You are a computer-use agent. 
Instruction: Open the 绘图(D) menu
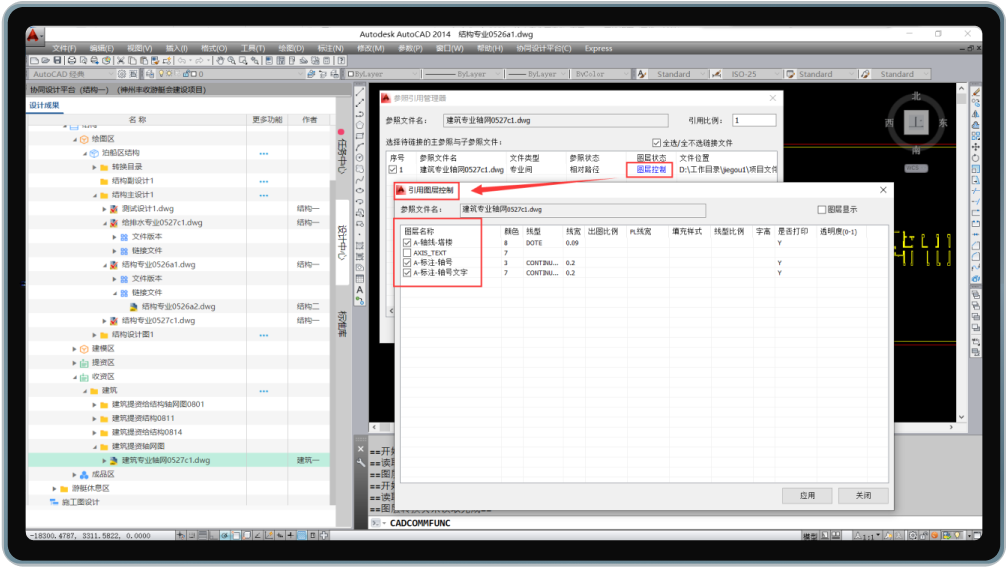(291, 48)
